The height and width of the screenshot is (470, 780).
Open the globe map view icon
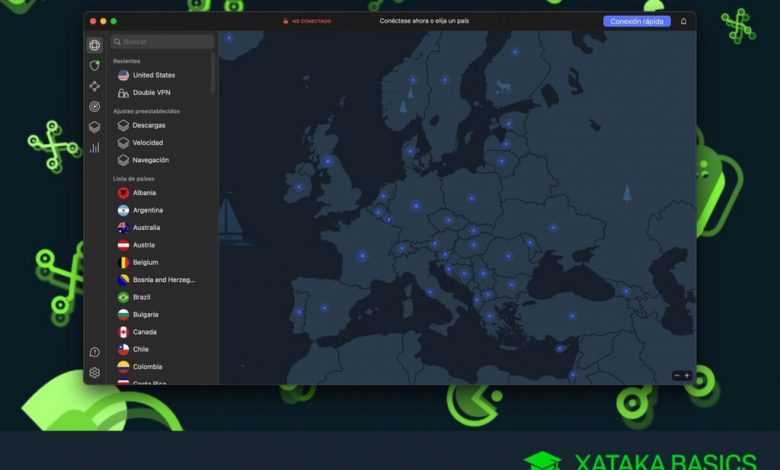pyautogui.click(x=95, y=45)
